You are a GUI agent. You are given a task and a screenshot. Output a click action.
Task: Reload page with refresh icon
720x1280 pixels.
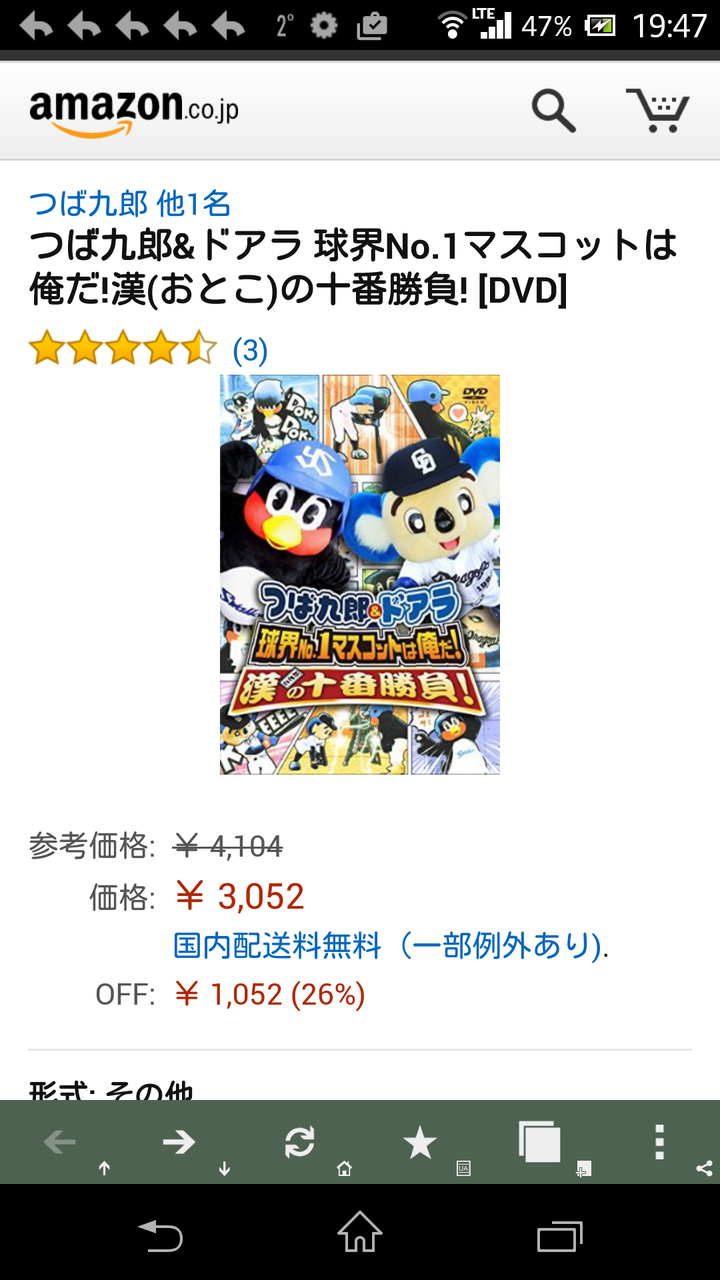(300, 1142)
